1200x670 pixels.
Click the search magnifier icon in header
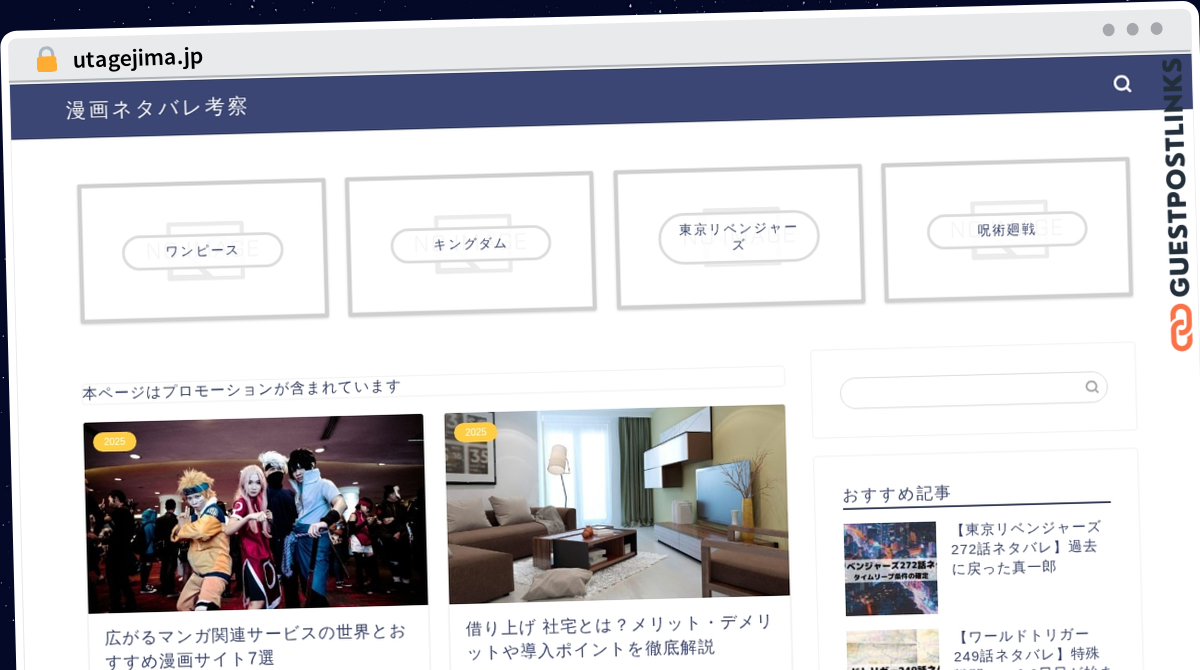[x=1122, y=85]
